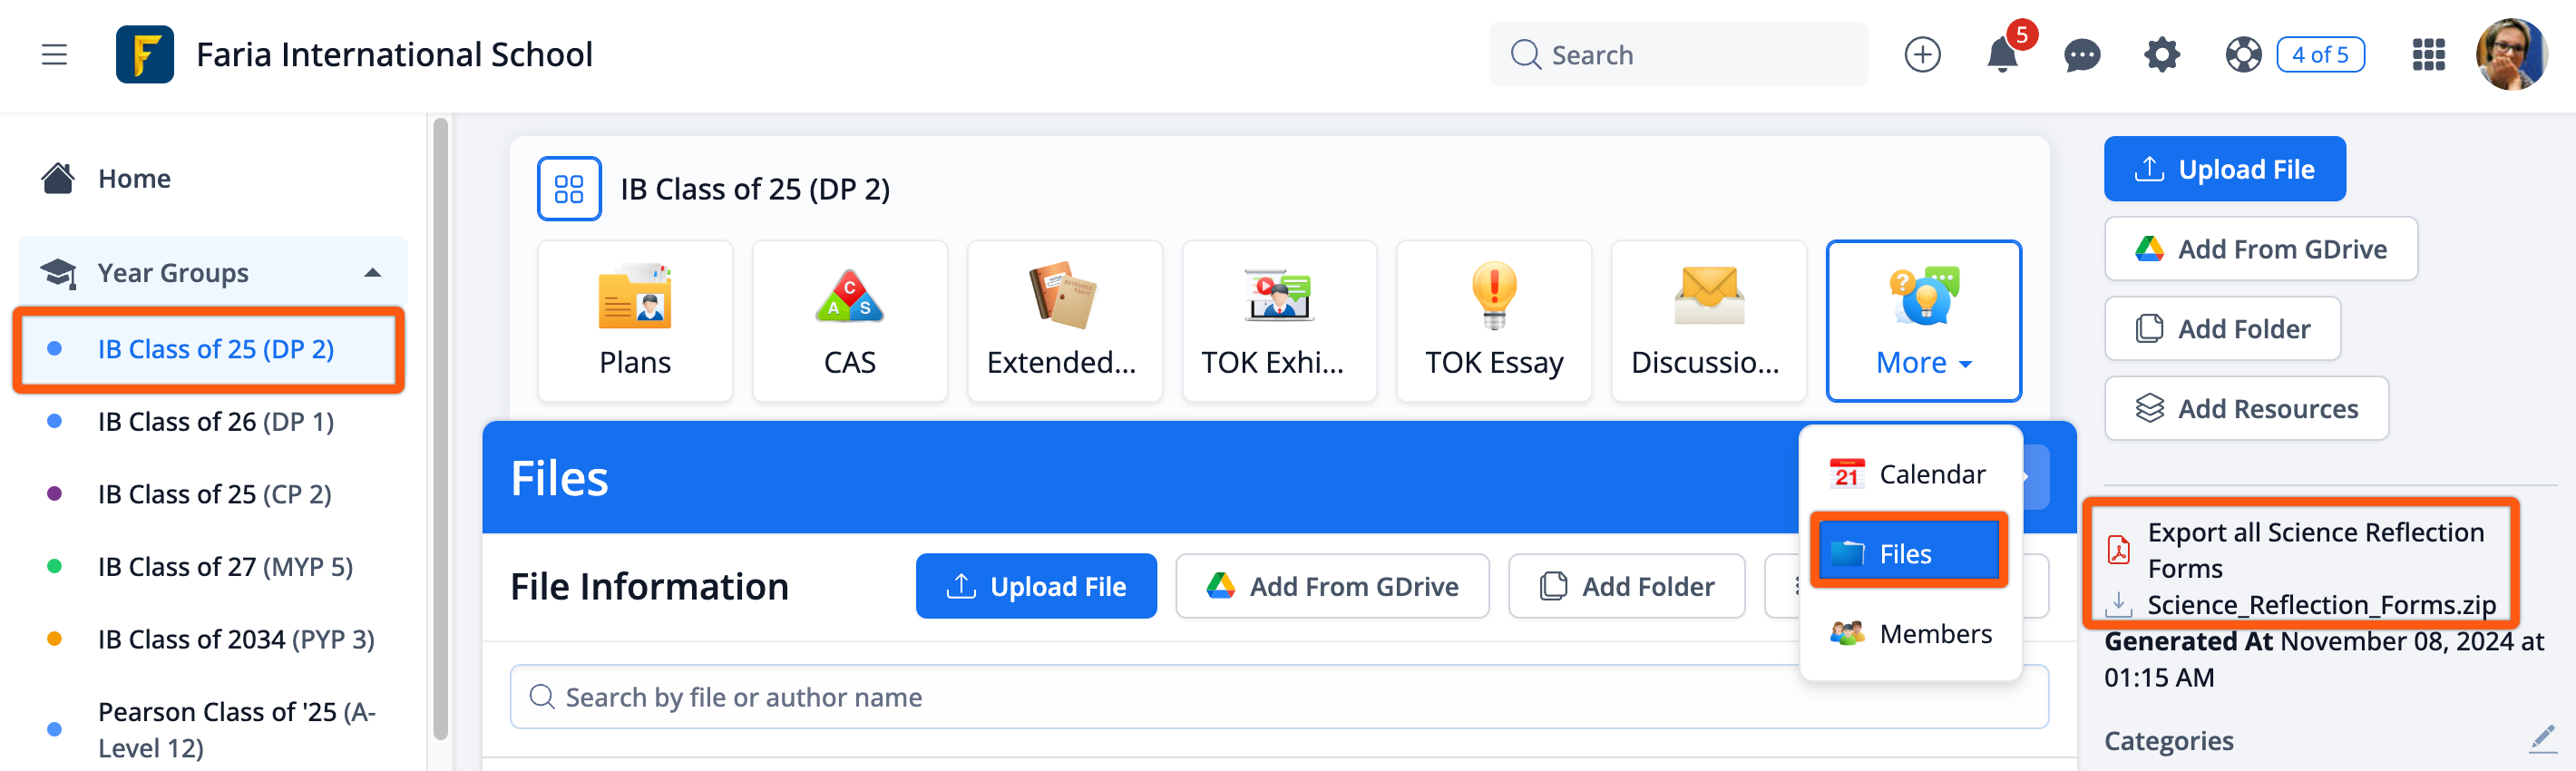Edit Categories with the pencil icon
Viewport: 2576px width, 771px height.
pyautogui.click(x=2542, y=739)
